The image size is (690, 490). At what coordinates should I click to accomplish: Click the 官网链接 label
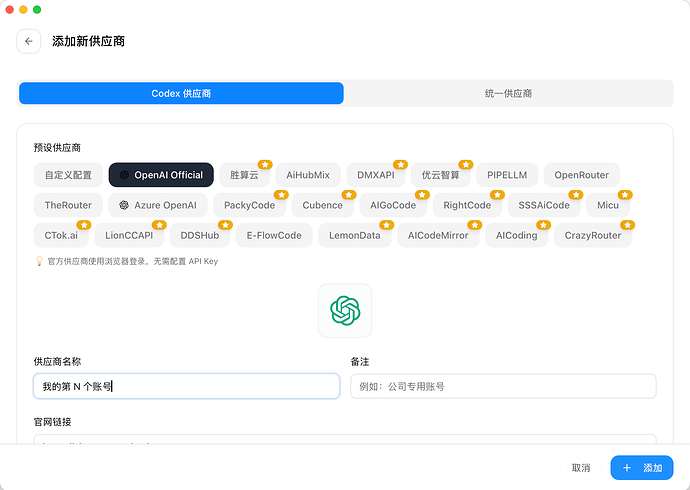(x=52, y=422)
